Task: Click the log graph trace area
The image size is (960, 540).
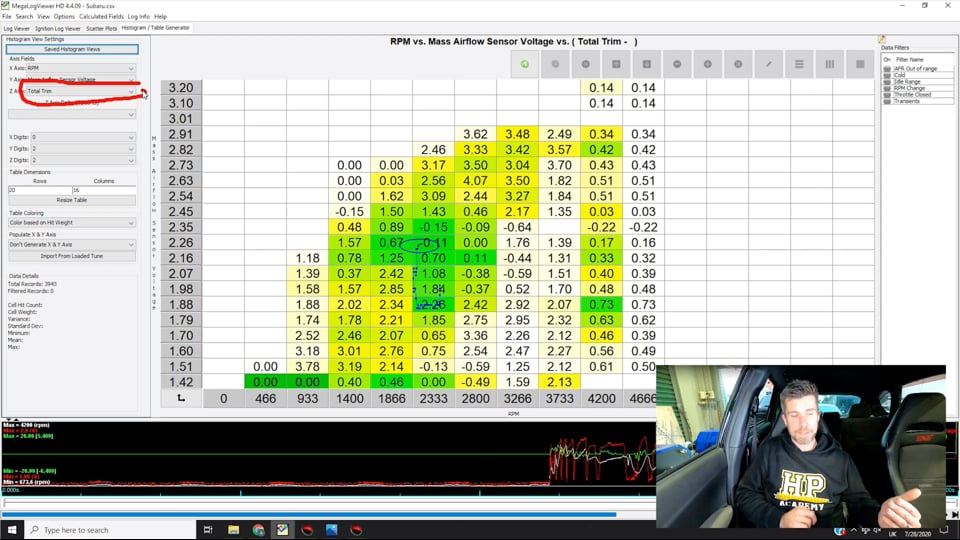Action: pos(328,454)
